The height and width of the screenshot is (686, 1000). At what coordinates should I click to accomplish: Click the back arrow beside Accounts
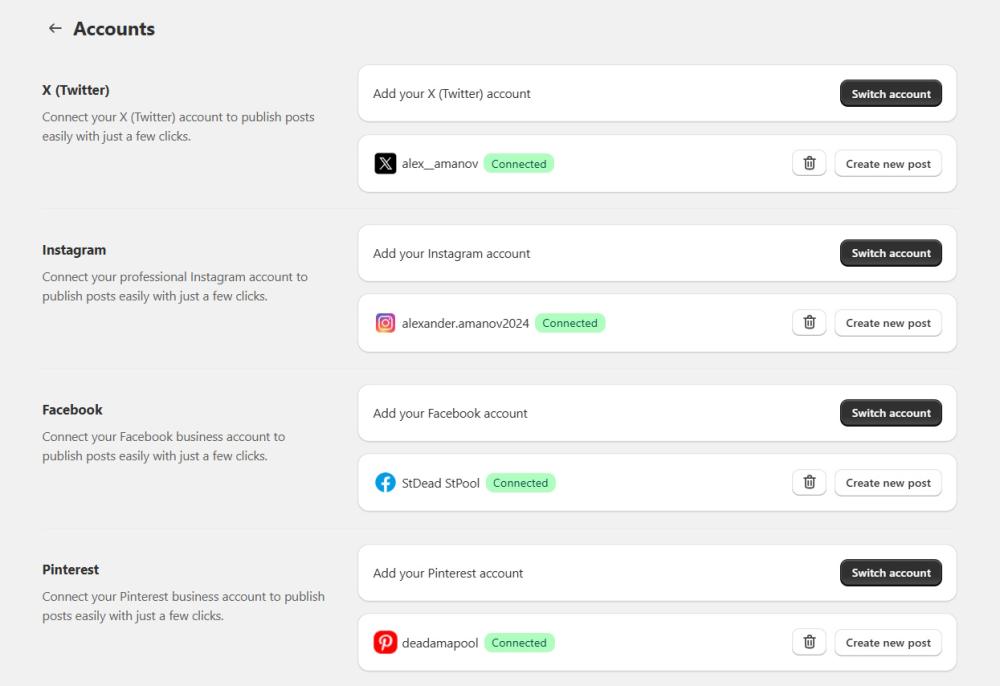54,29
